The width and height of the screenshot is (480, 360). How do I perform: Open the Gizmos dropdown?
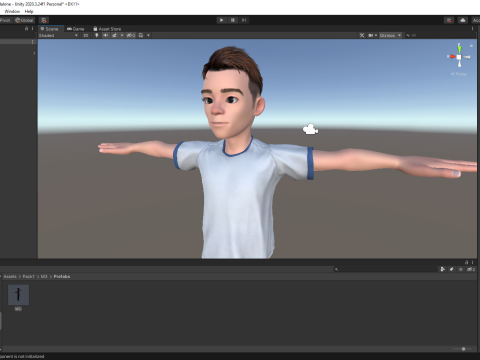(390, 35)
